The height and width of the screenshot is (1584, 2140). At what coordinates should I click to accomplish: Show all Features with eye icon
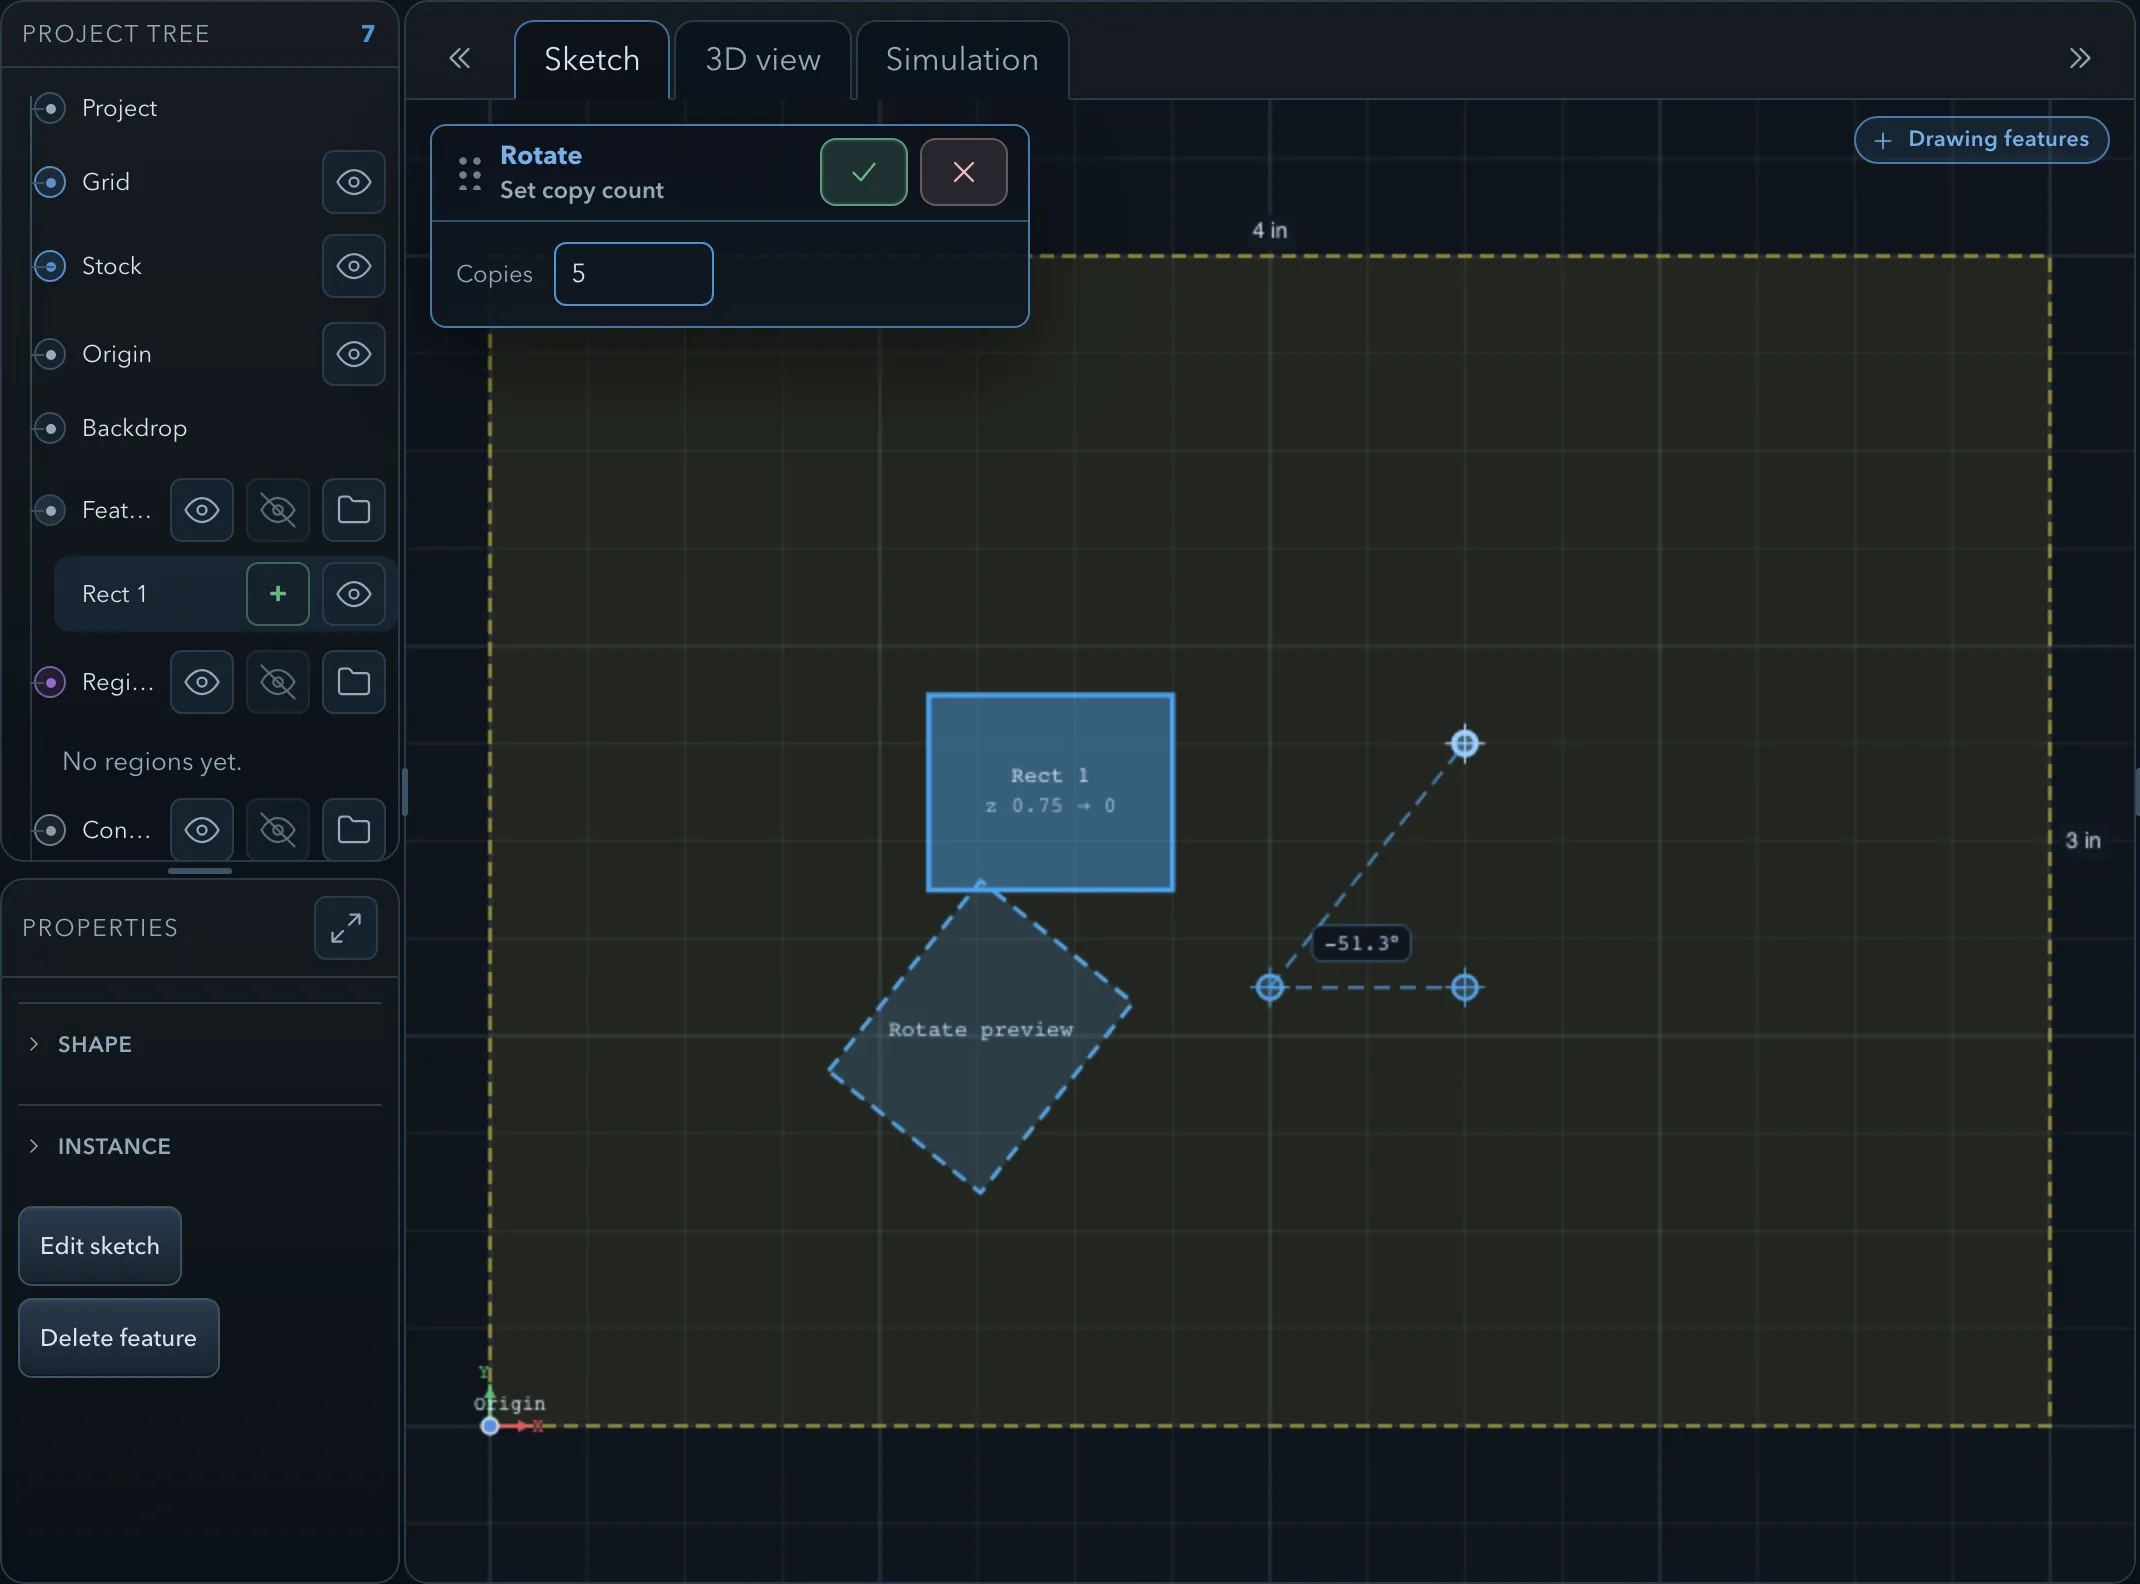click(202, 510)
